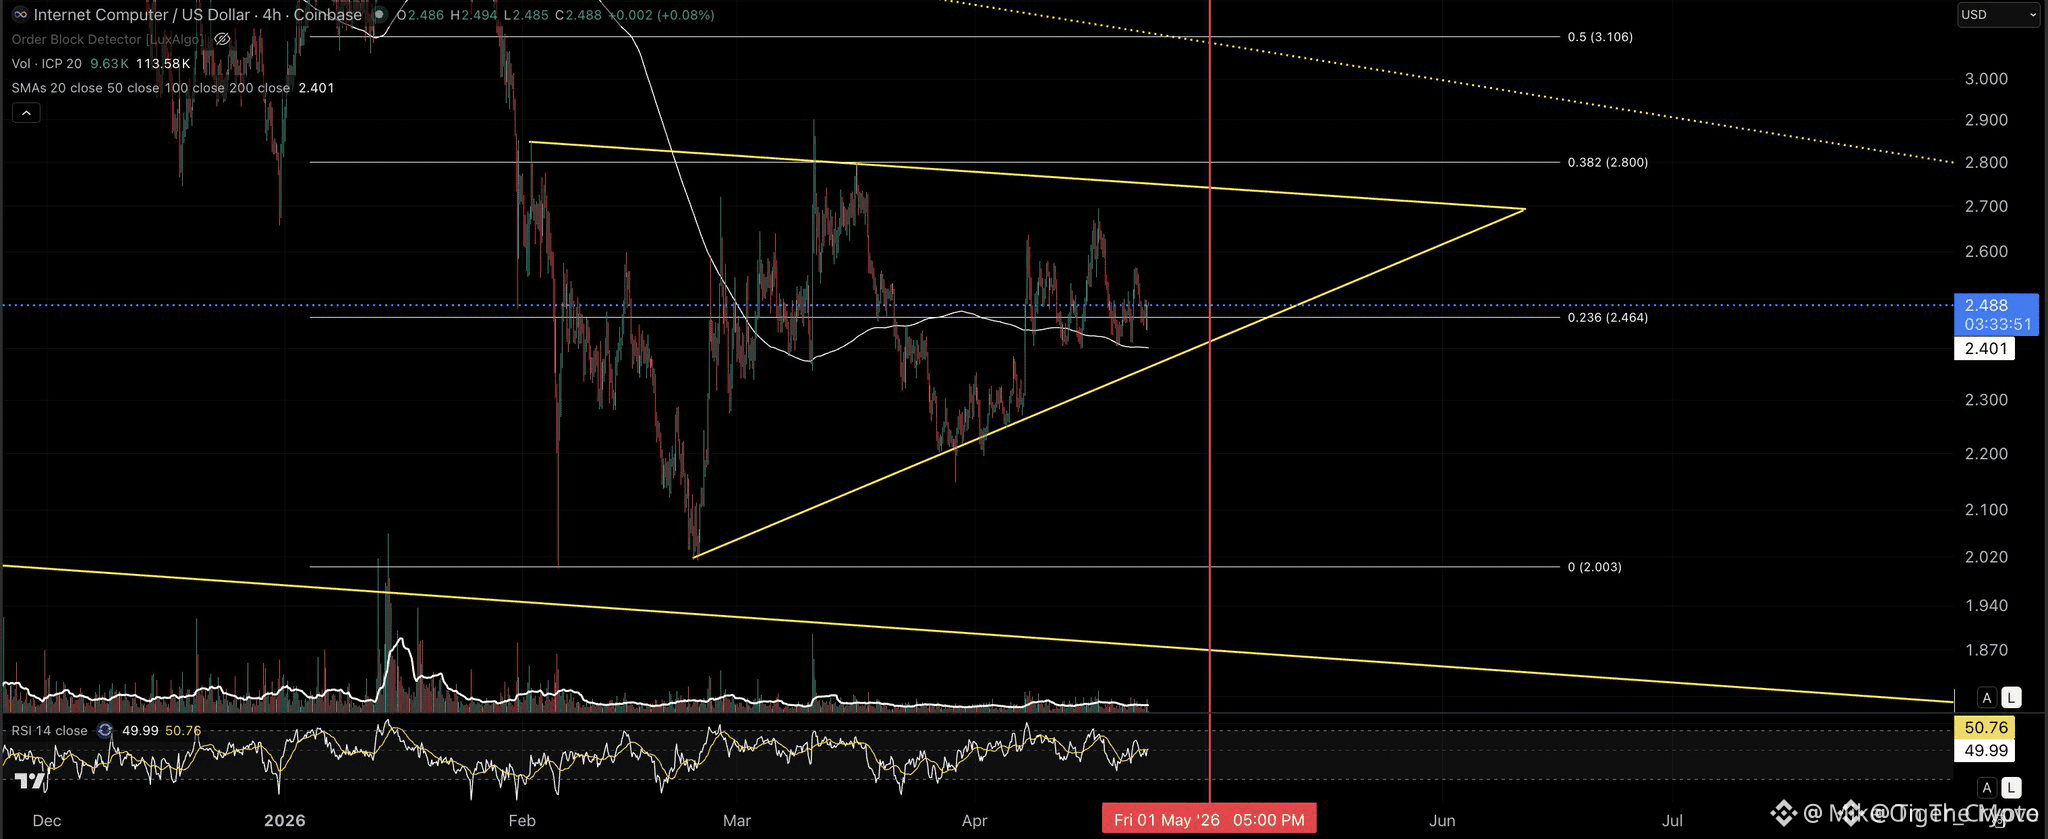Click the RSI 14 close legend label
2048x839 pixels.
(50, 731)
